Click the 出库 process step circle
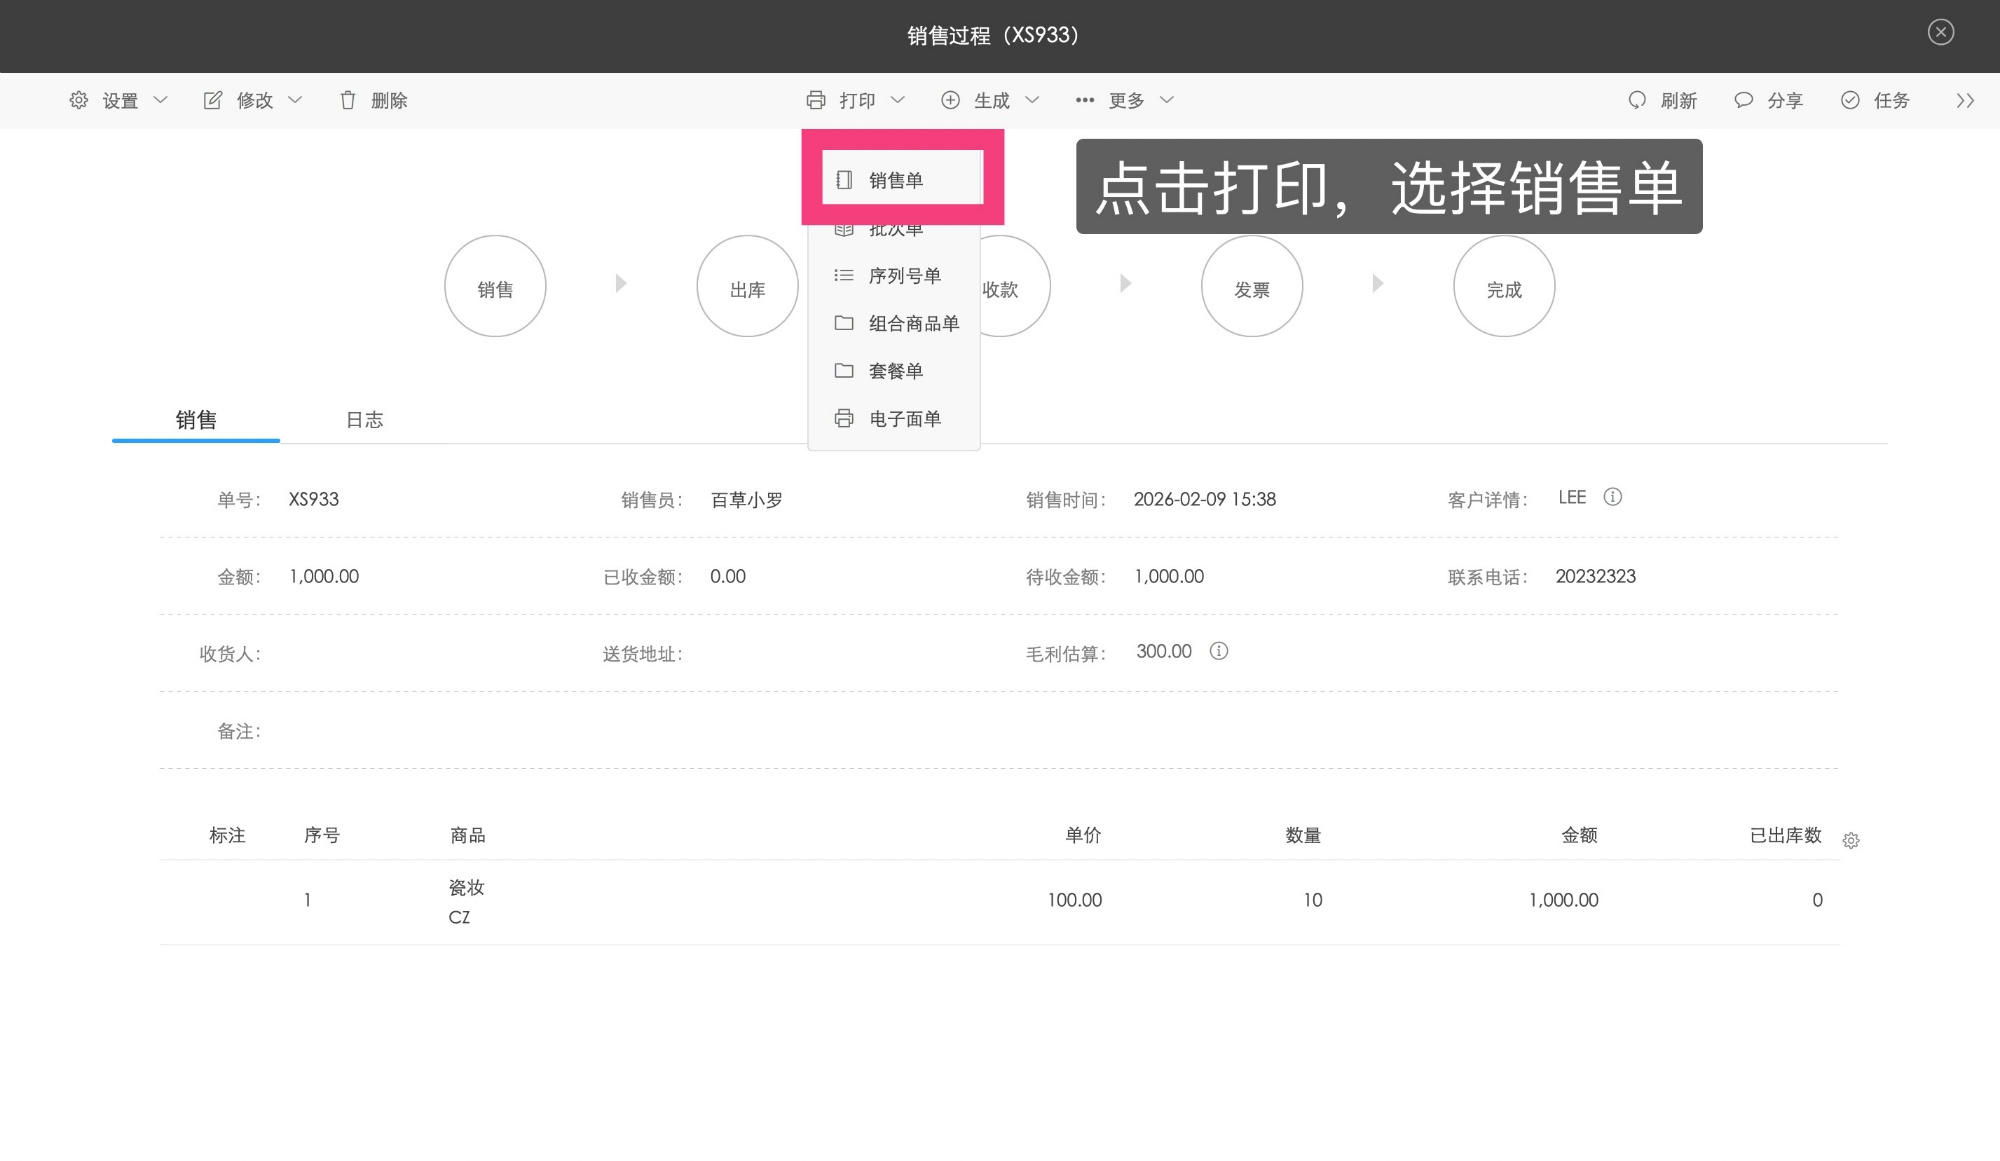Viewport: 2000px width, 1161px height. [747, 286]
